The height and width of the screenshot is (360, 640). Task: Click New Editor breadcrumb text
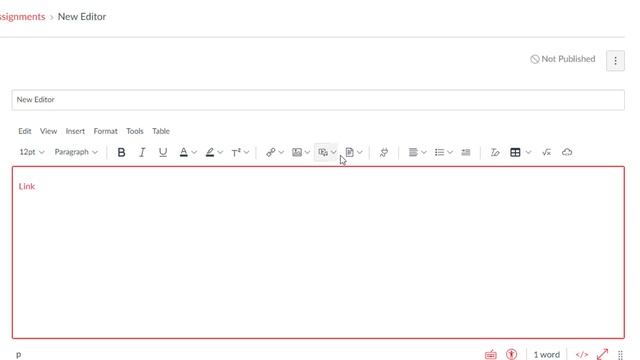[82, 17]
